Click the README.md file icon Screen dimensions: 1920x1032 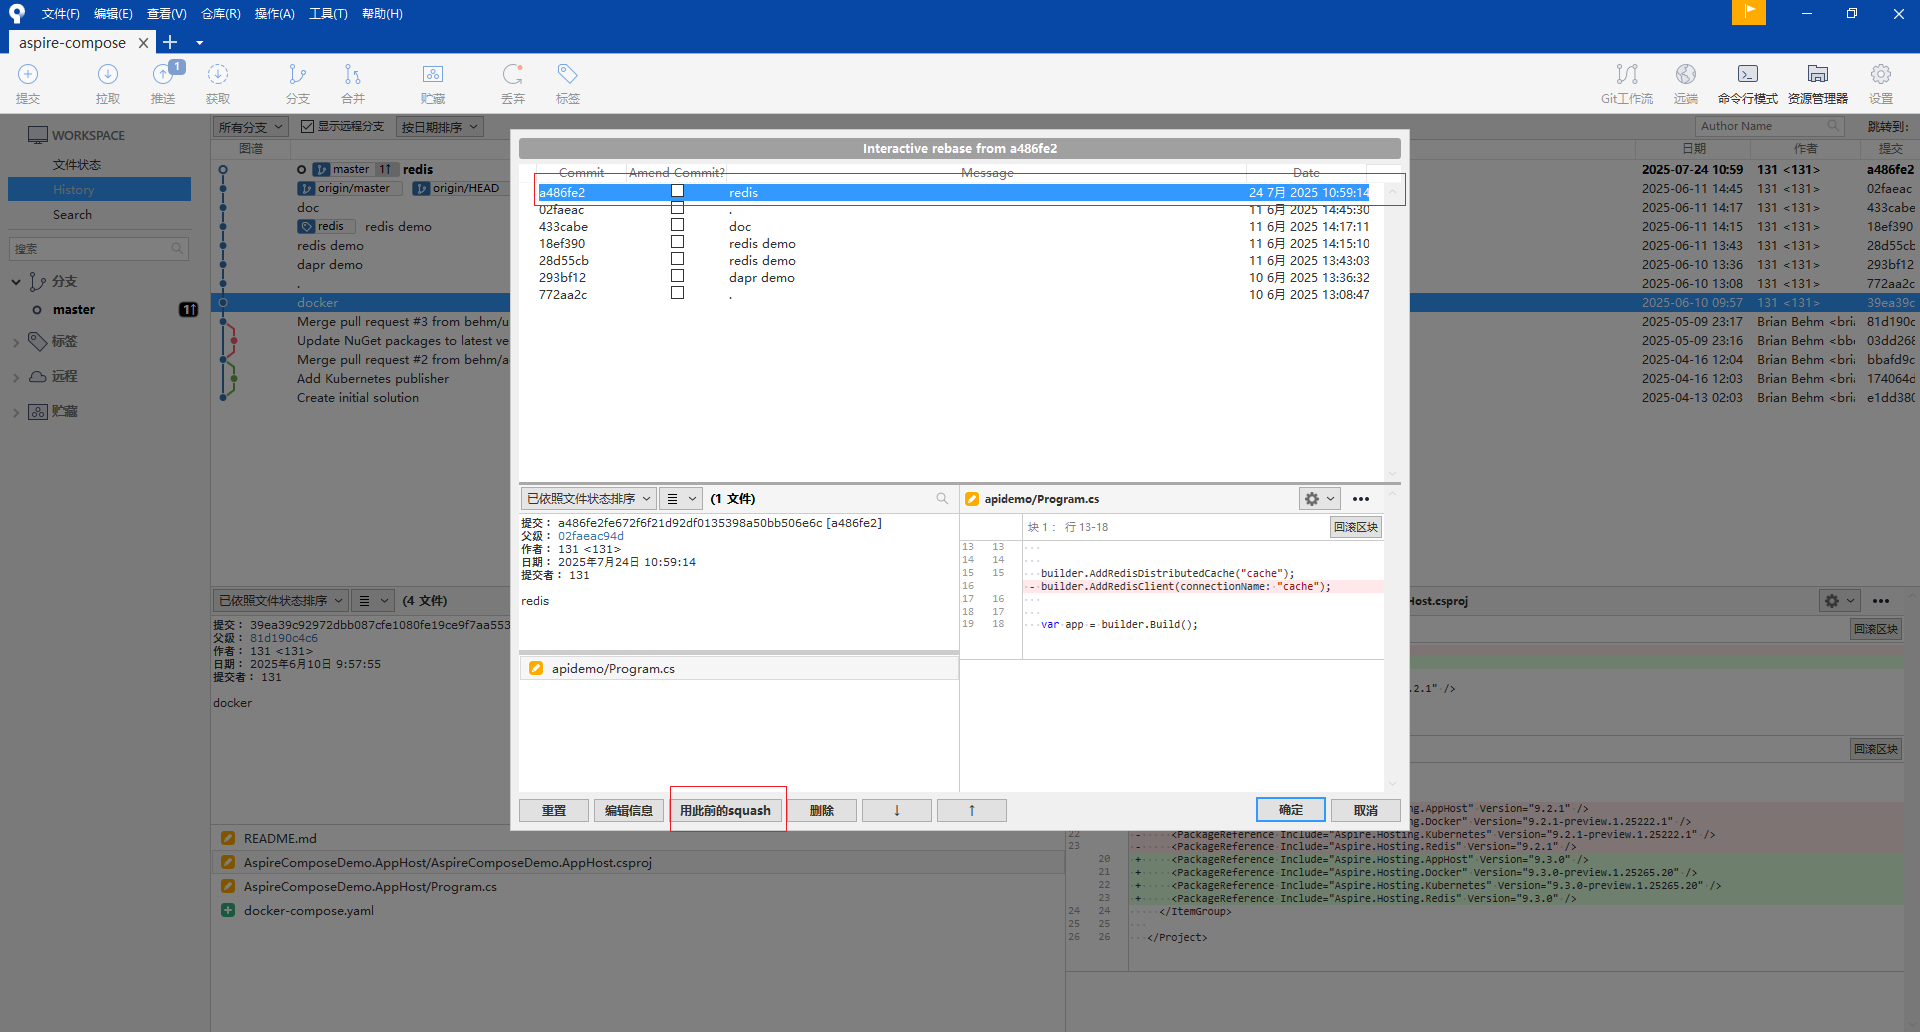(x=228, y=838)
